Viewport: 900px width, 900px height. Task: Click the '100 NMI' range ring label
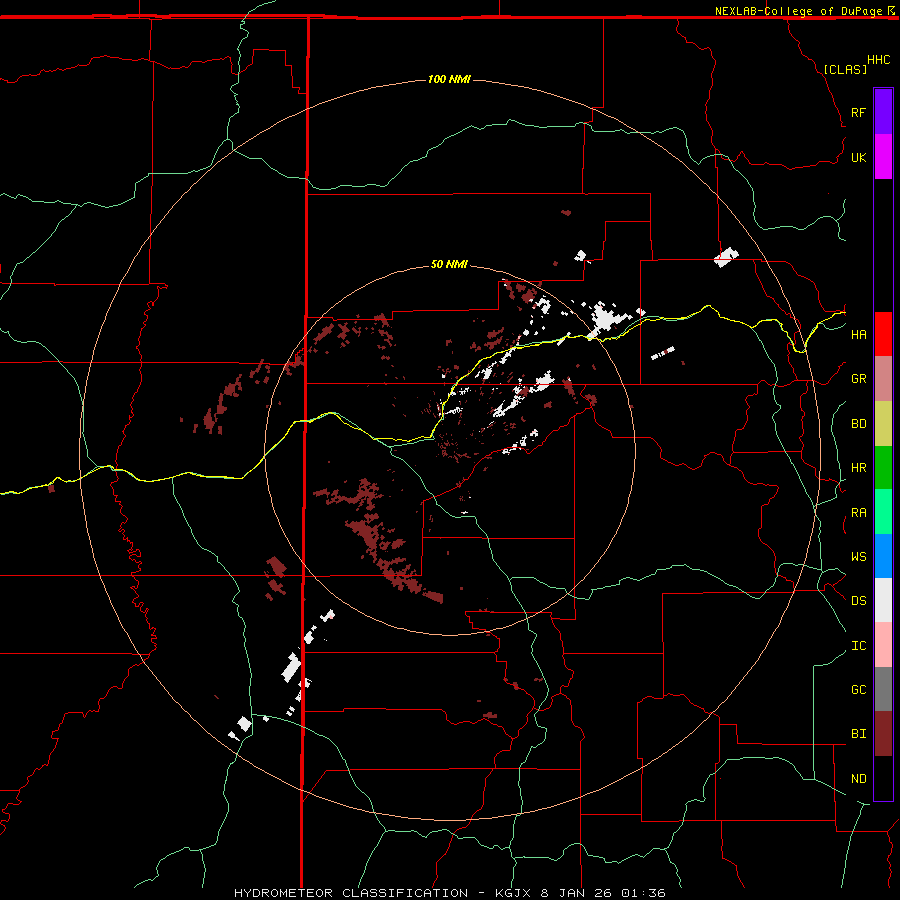tap(449, 79)
